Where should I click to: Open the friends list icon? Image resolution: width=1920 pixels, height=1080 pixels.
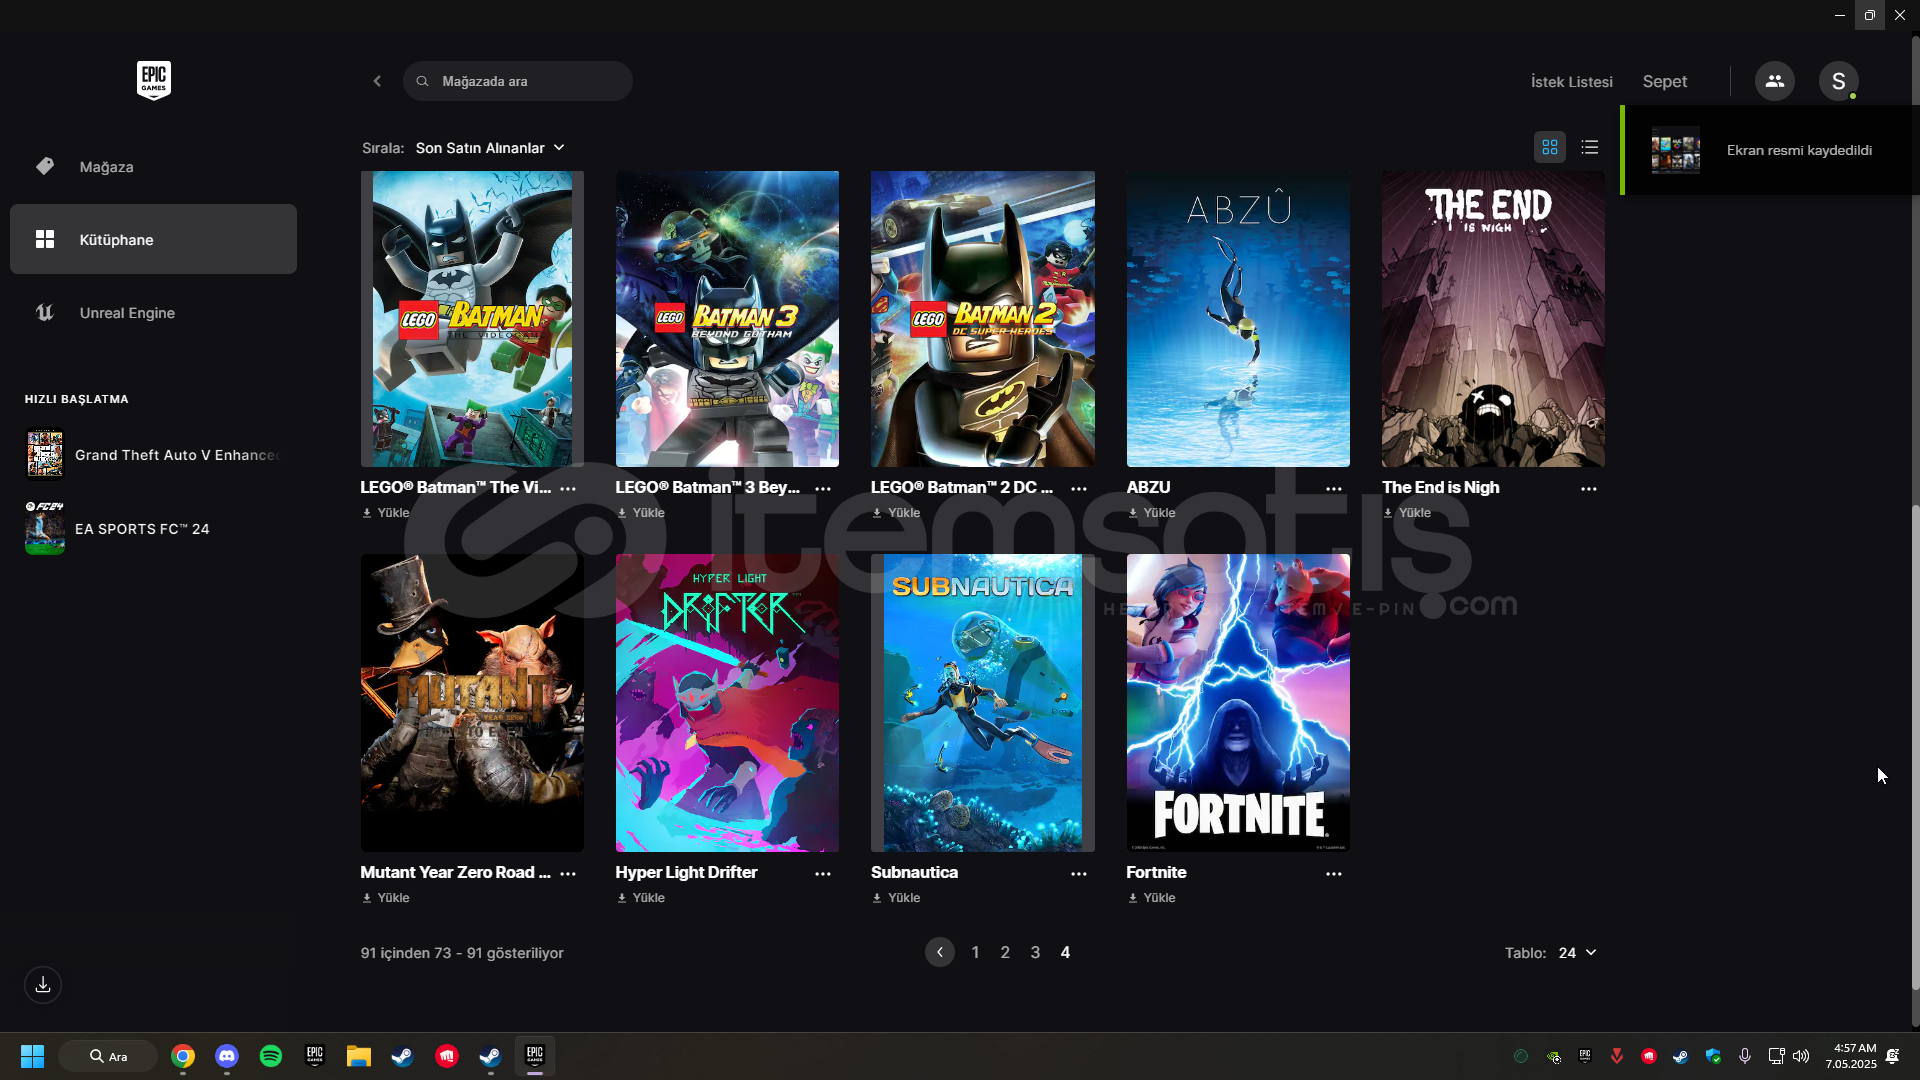tap(1774, 81)
